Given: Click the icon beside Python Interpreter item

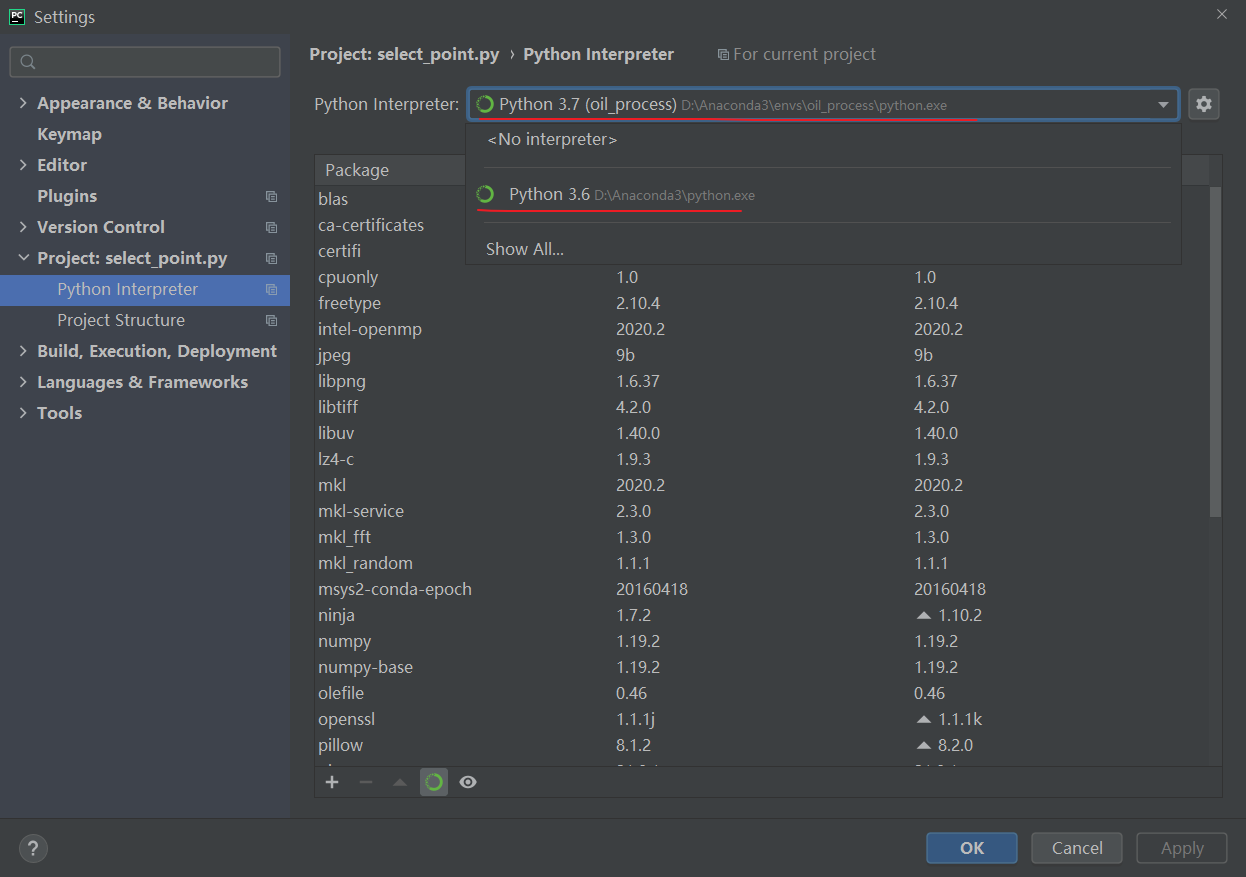Looking at the screenshot, I should point(271,289).
